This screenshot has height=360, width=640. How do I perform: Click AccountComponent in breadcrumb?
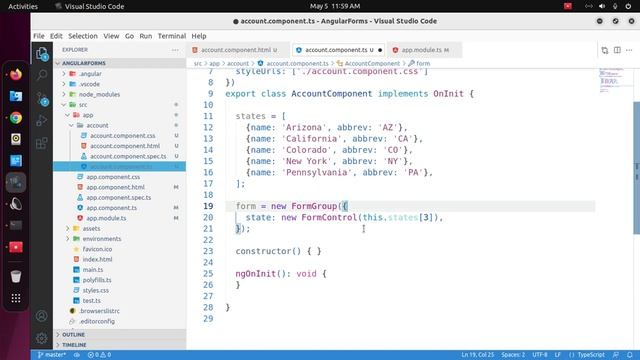pyautogui.click(x=372, y=63)
